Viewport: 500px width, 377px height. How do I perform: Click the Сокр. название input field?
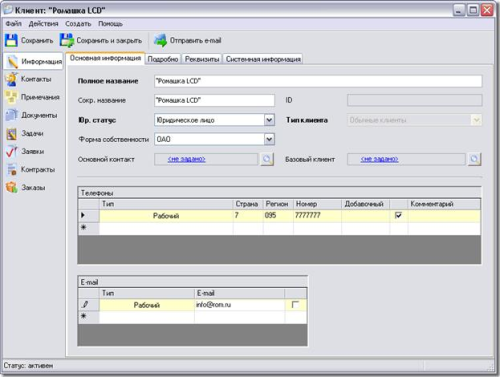pos(214,100)
